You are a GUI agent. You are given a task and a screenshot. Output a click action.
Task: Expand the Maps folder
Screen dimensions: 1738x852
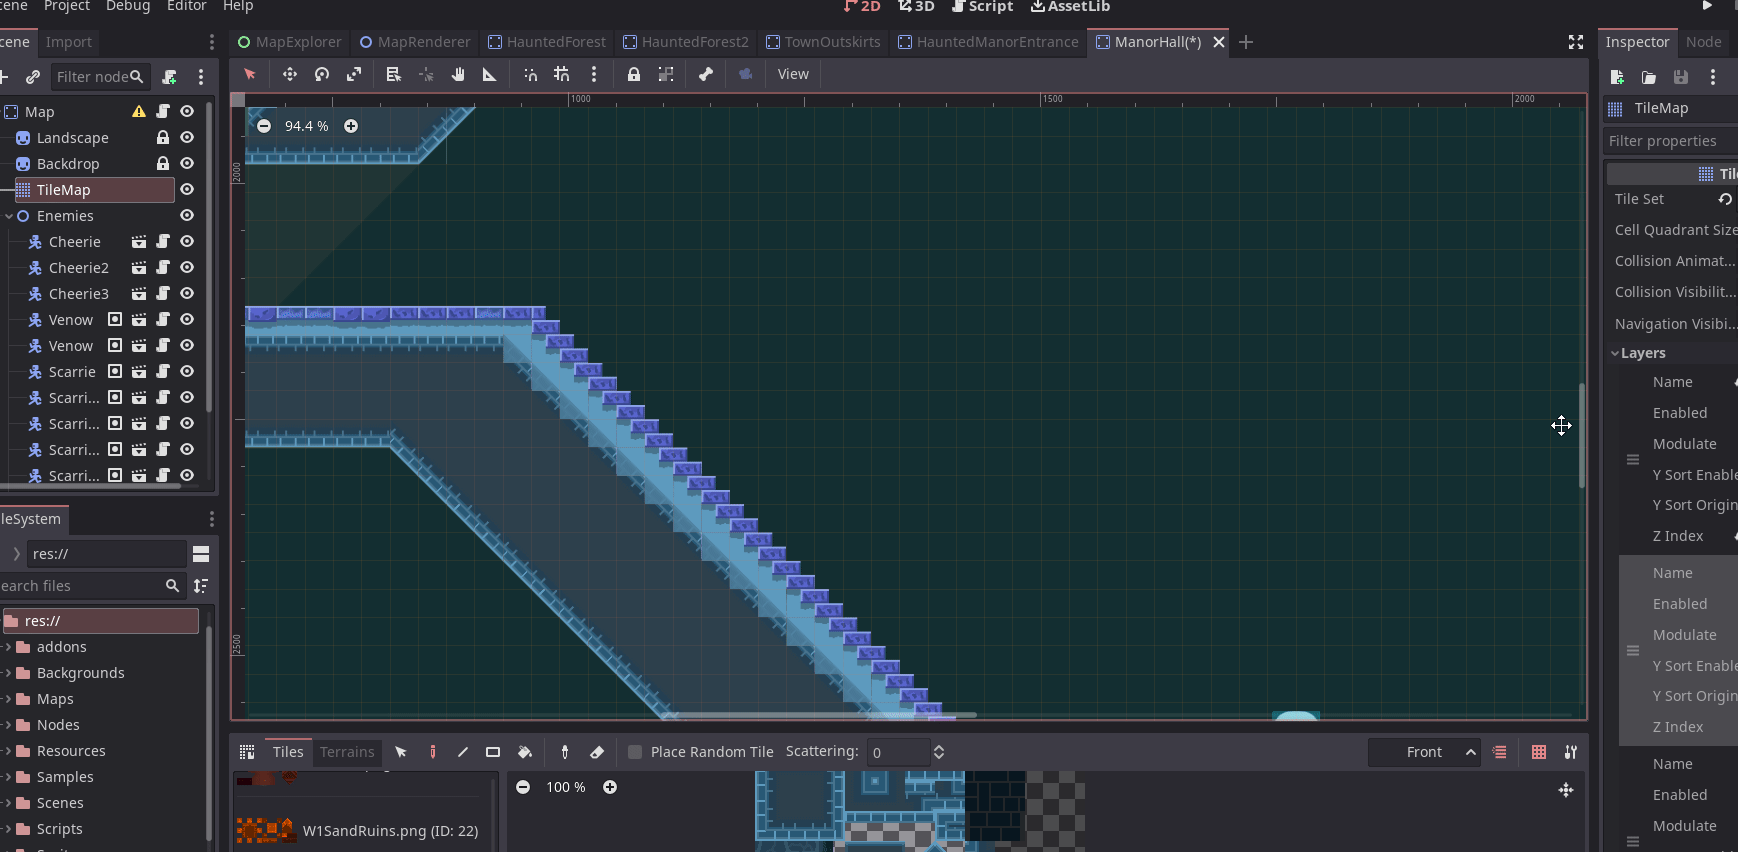click(x=8, y=699)
